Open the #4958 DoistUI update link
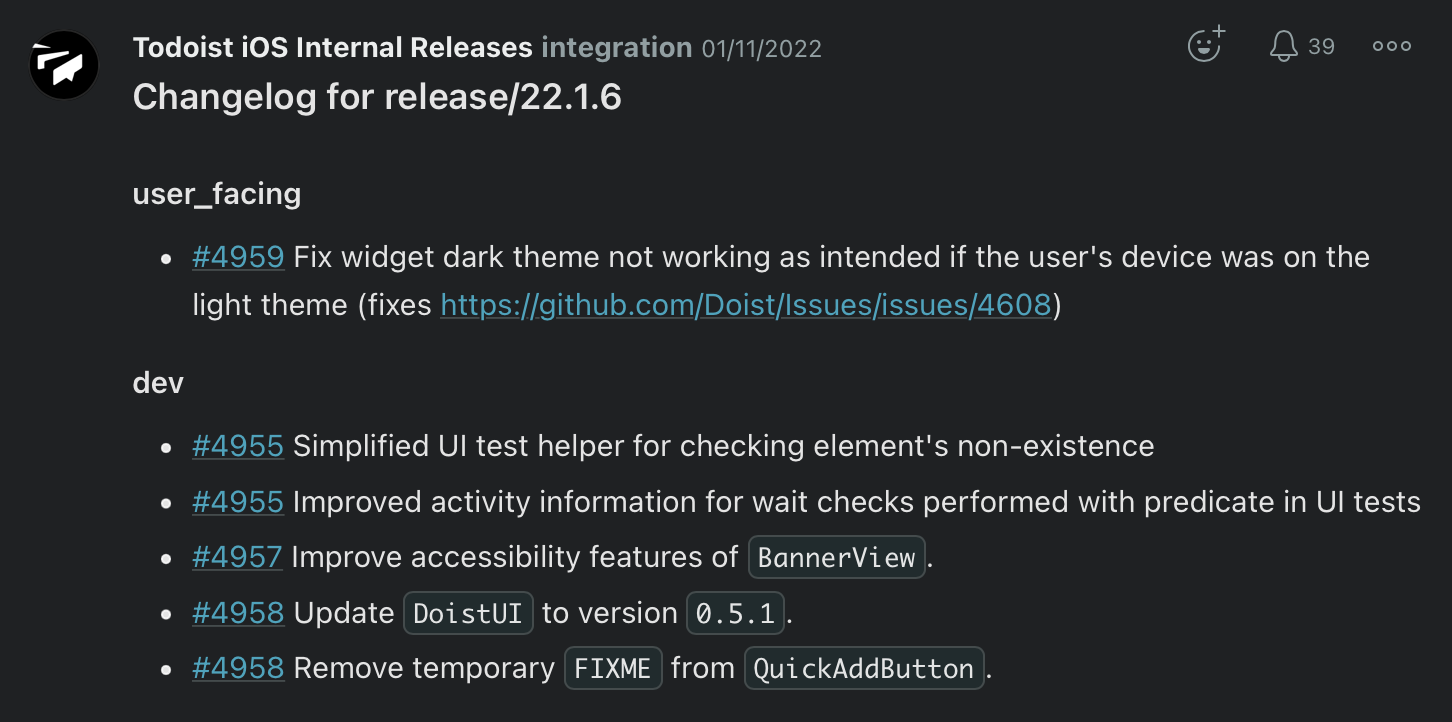1452x722 pixels. pyautogui.click(x=238, y=613)
